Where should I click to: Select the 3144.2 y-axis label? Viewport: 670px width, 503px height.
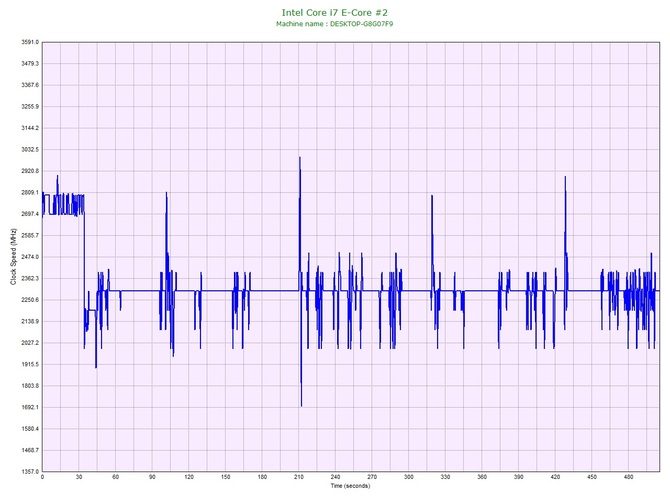[x=30, y=128]
